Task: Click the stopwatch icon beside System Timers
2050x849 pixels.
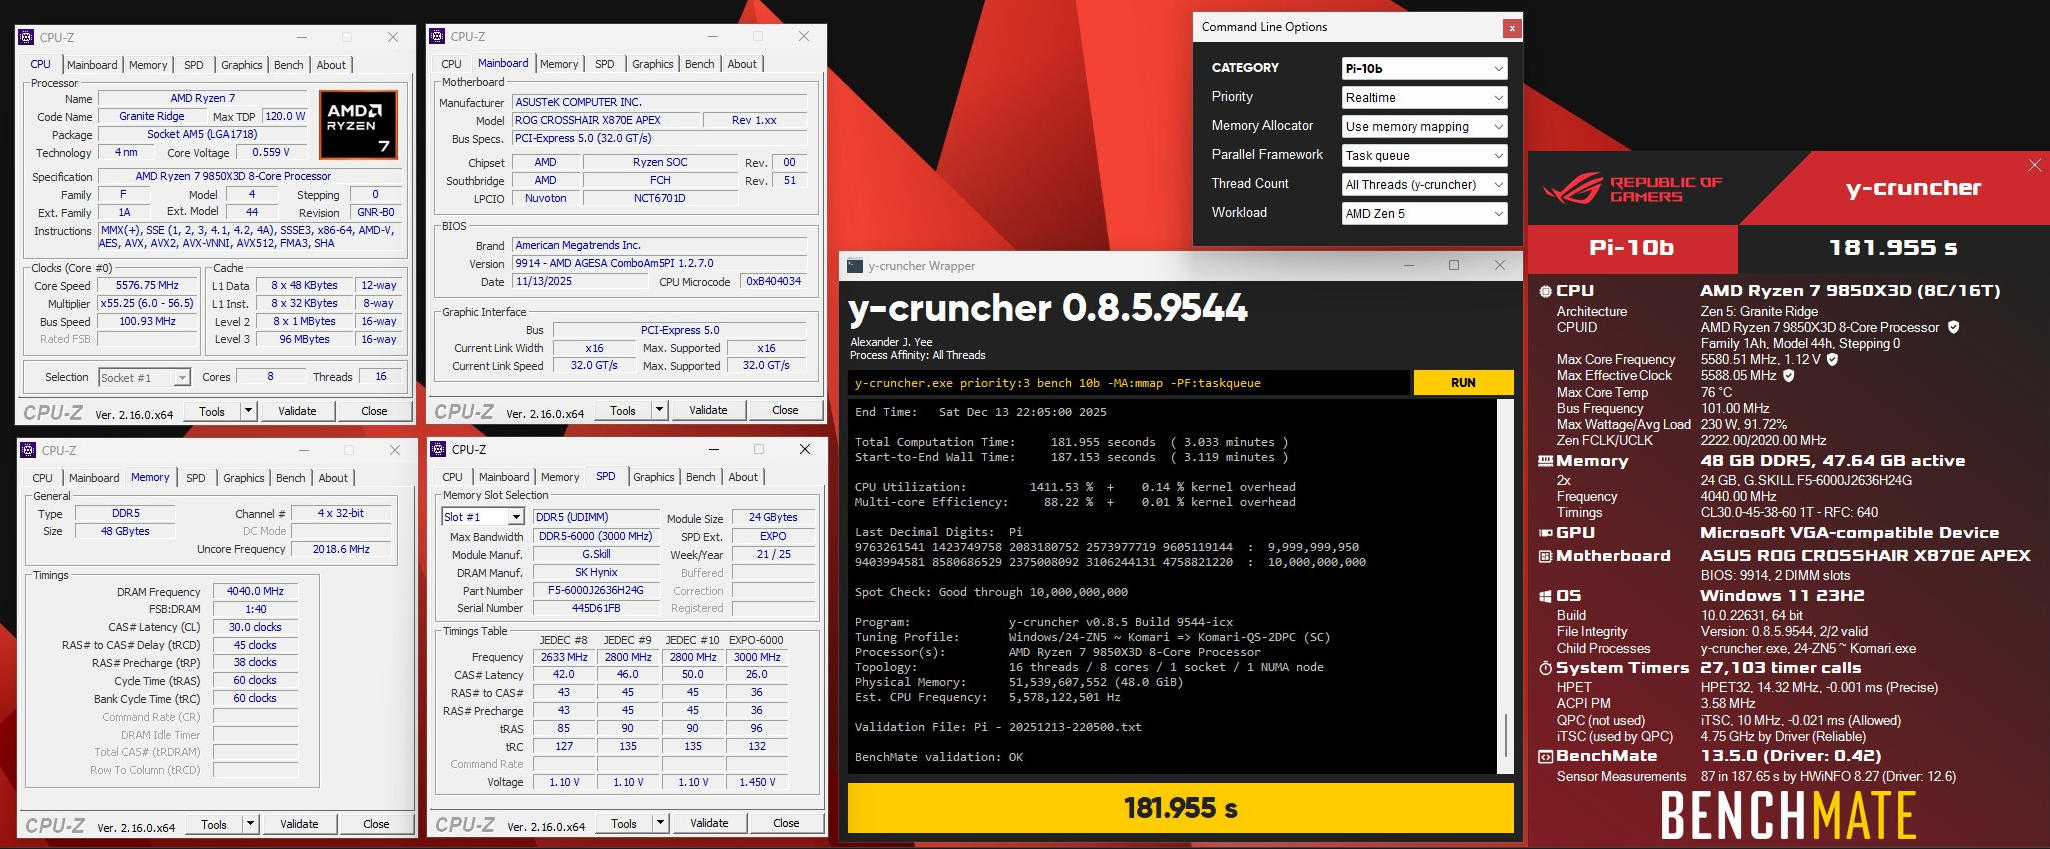Action: (1545, 668)
